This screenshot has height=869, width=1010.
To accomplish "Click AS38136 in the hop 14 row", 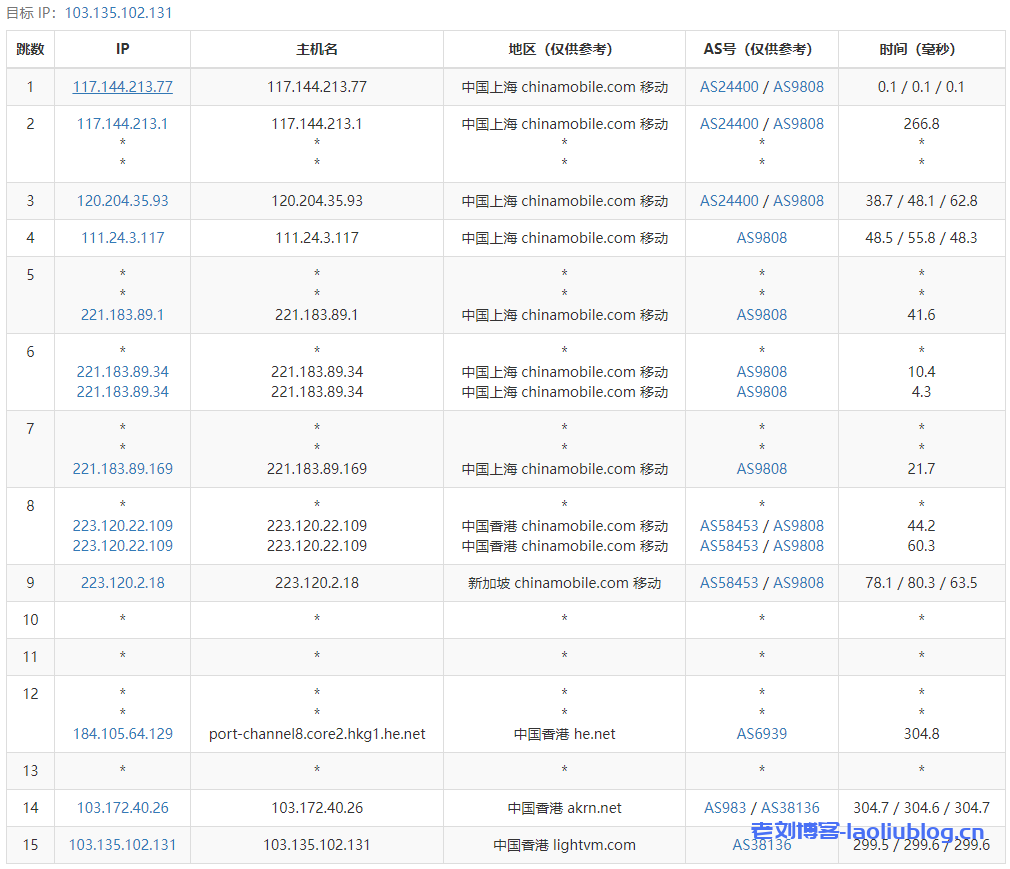I will pyautogui.click(x=790, y=808).
